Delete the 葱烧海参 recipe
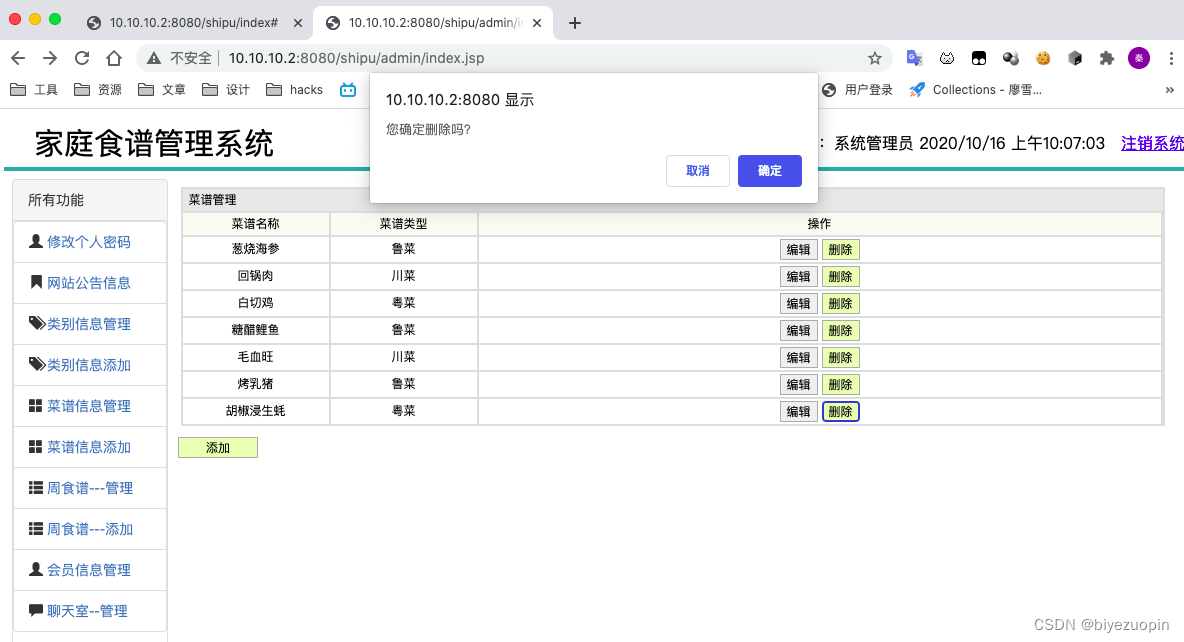 (840, 249)
